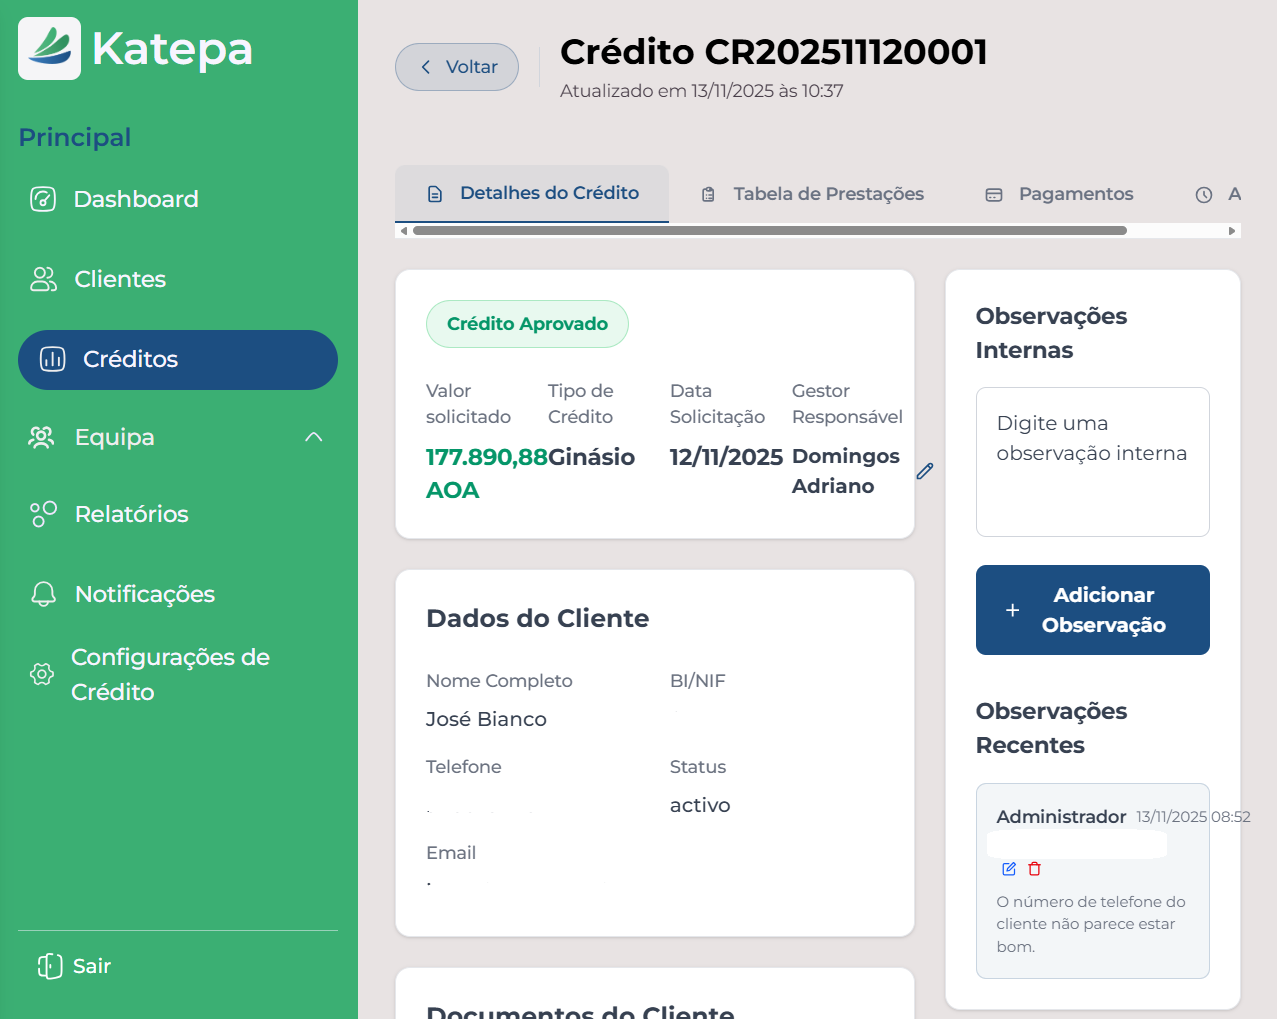Screen dimensions: 1277x1019
Task: Select the Clientes icon in the sidebar
Action: coord(43,279)
